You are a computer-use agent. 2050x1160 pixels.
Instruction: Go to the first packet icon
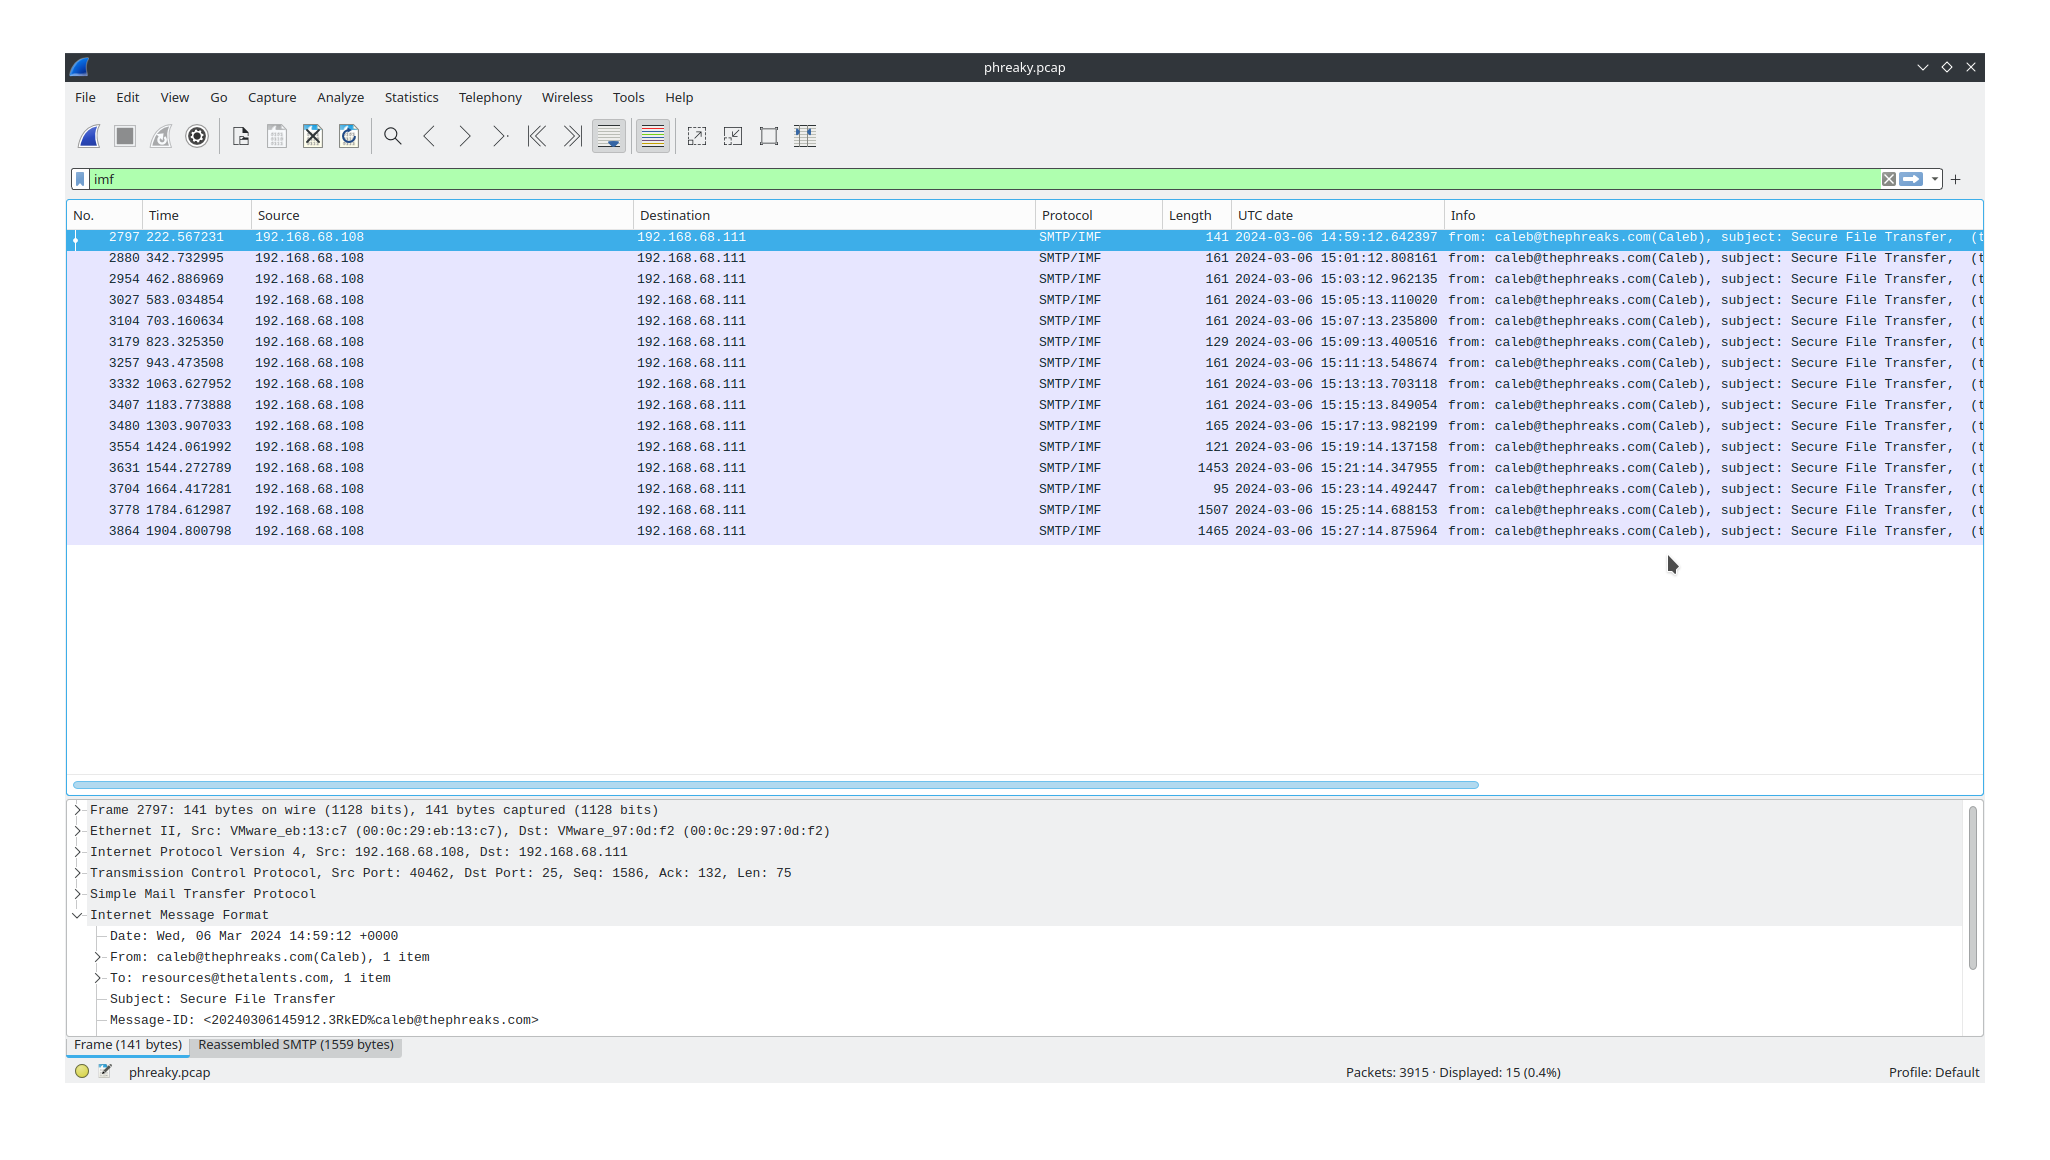[537, 137]
